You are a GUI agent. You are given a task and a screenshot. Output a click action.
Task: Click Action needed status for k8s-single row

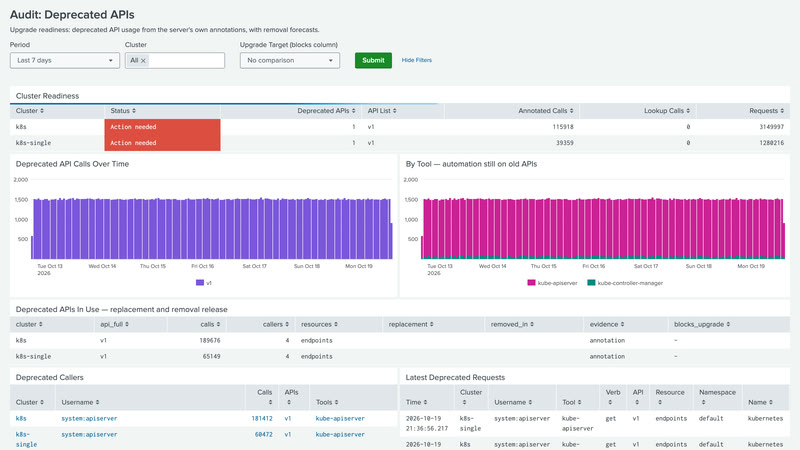(x=162, y=143)
